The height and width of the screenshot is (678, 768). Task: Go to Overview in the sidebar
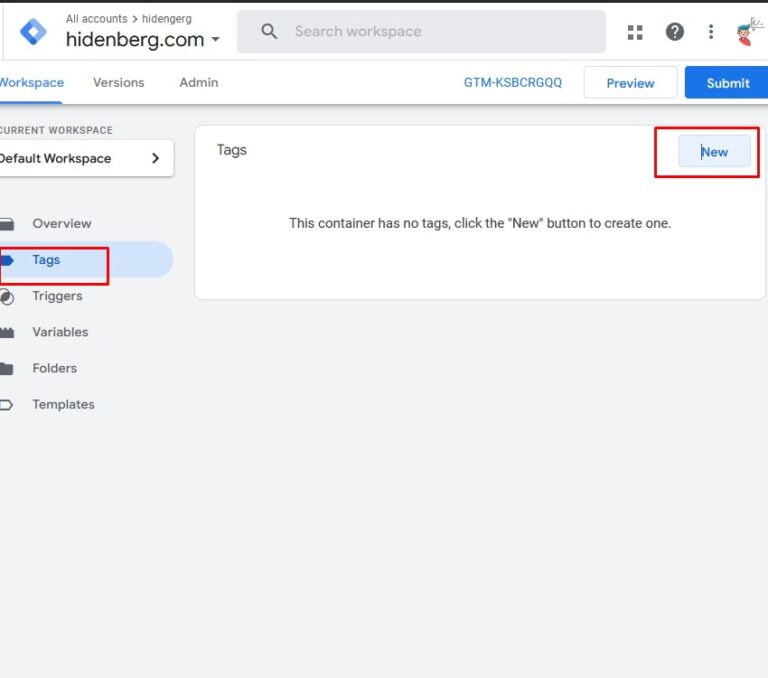point(61,224)
